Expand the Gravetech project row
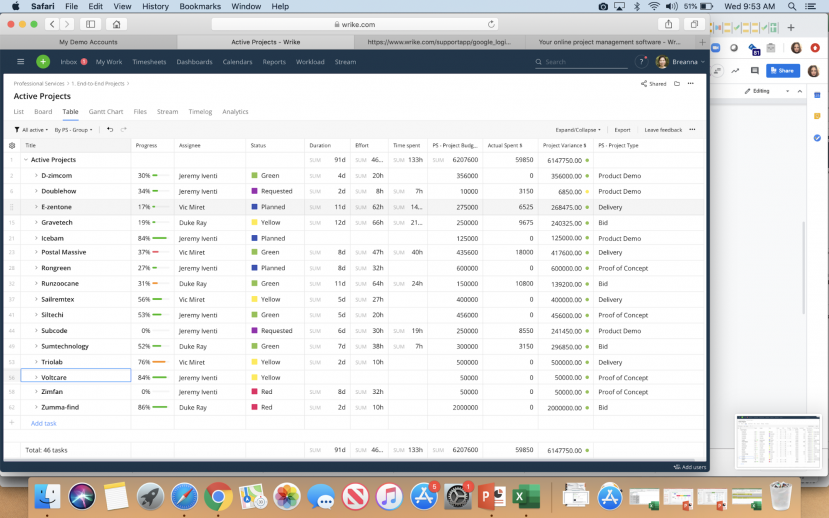Screen dimensions: 829x518 point(36,223)
